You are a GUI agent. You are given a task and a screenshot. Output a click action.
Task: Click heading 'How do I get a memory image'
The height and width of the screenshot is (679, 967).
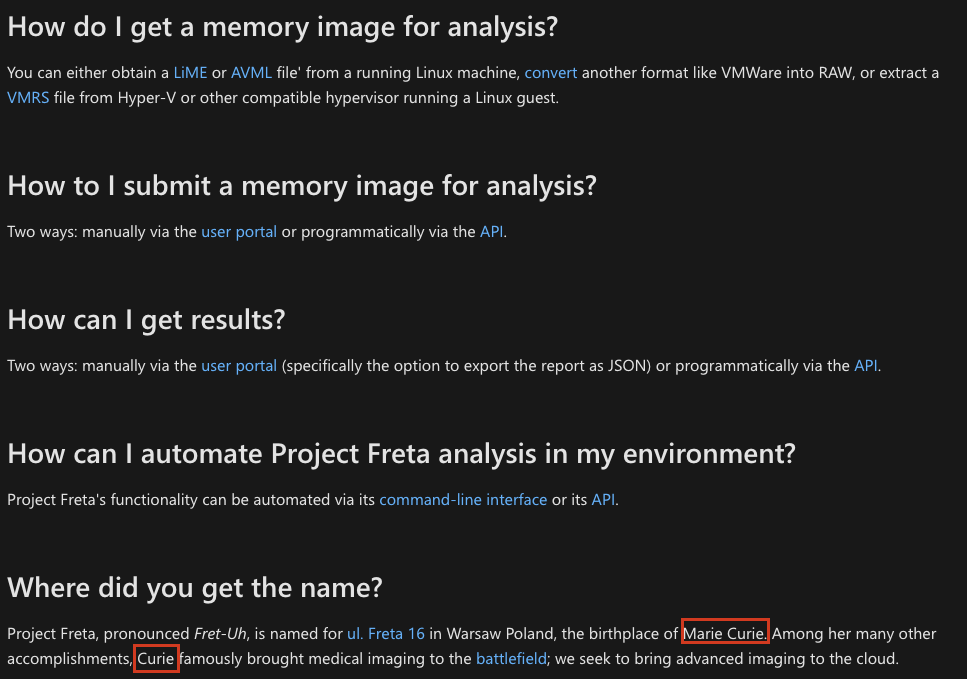282,27
